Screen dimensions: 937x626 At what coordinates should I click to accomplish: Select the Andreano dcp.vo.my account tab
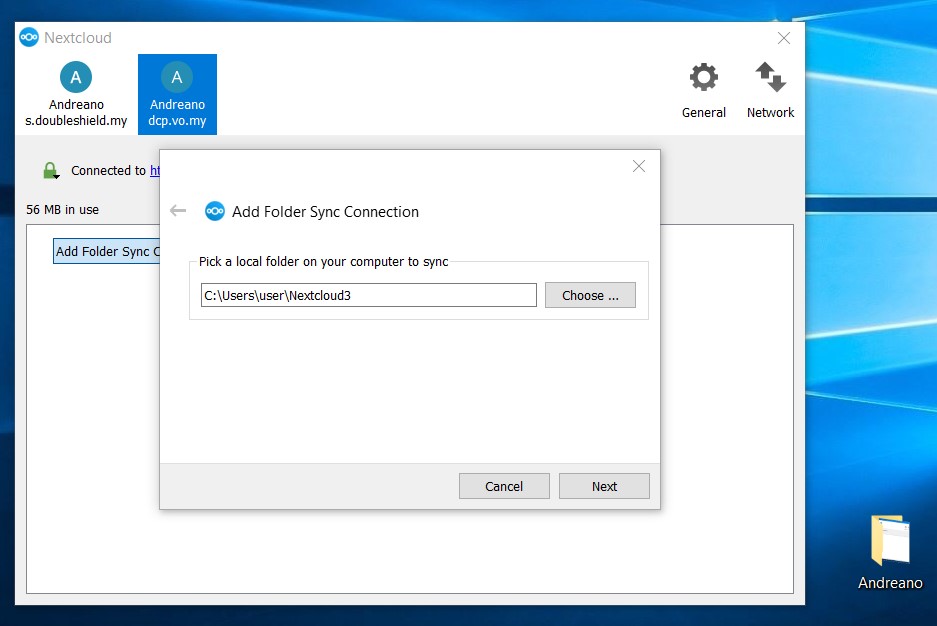click(177, 94)
